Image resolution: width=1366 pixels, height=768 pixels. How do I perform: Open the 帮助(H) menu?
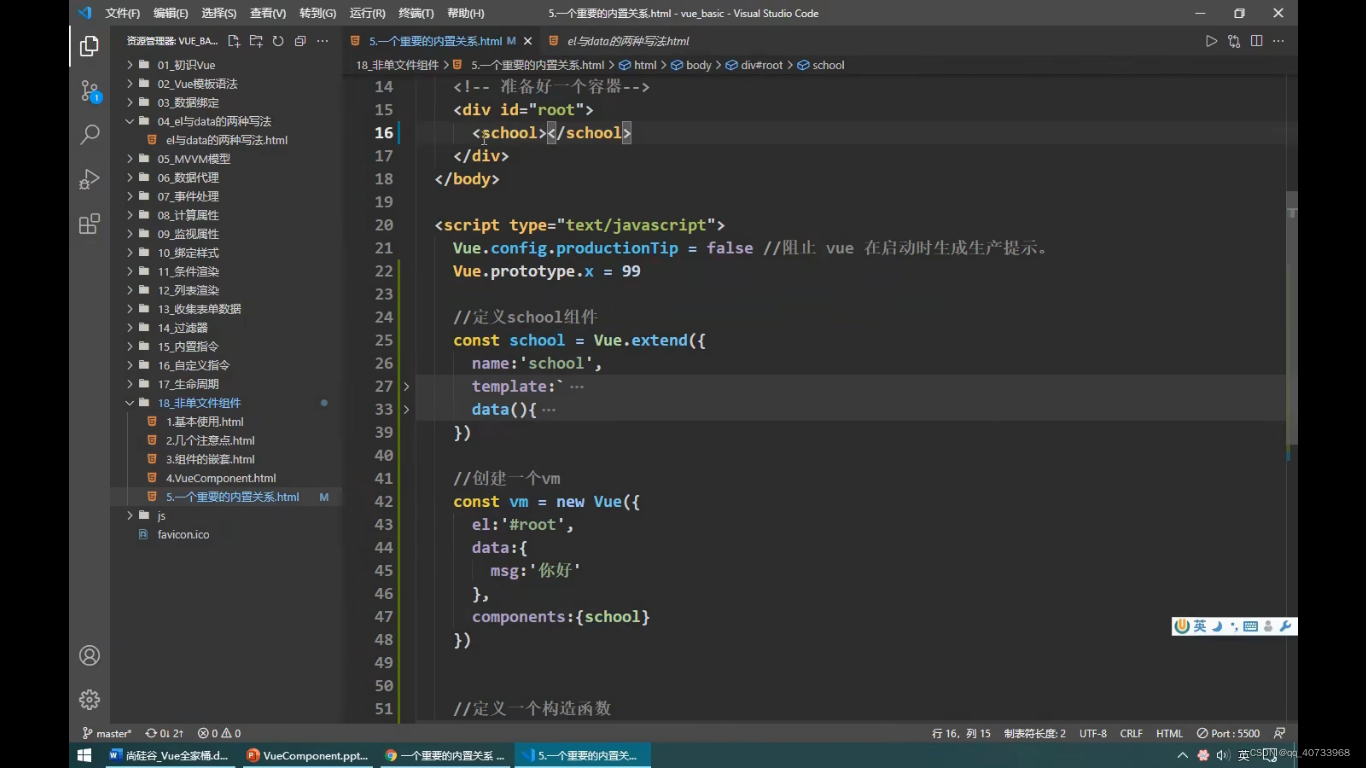click(465, 13)
